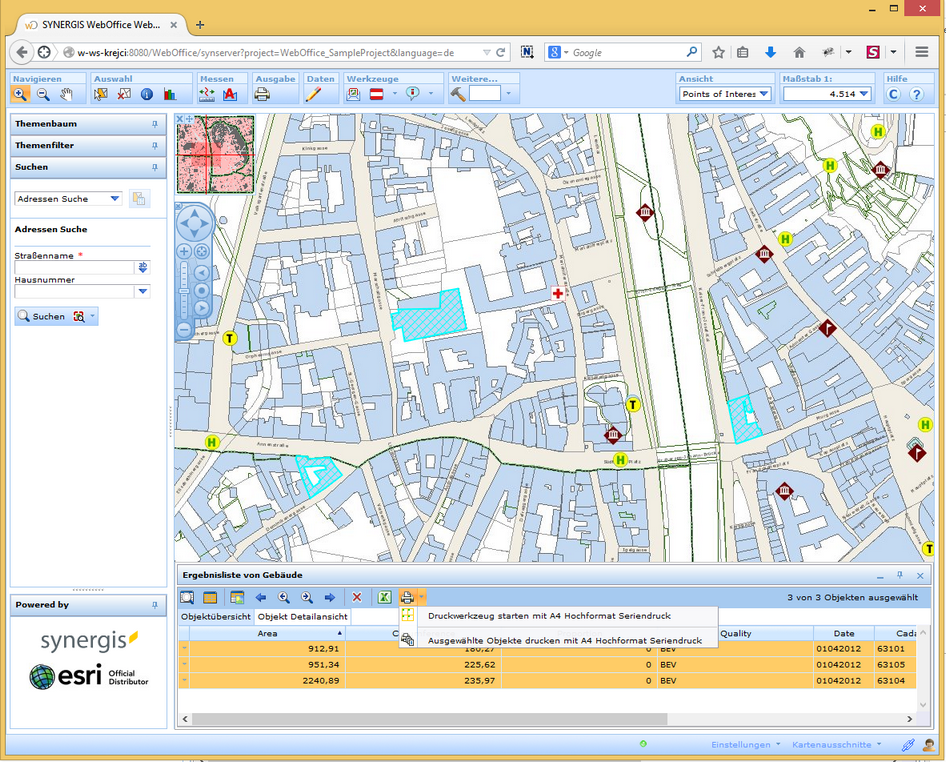This screenshot has width=946, height=762.
Task: Switch to Objektübersicht tab
Action: coord(215,617)
